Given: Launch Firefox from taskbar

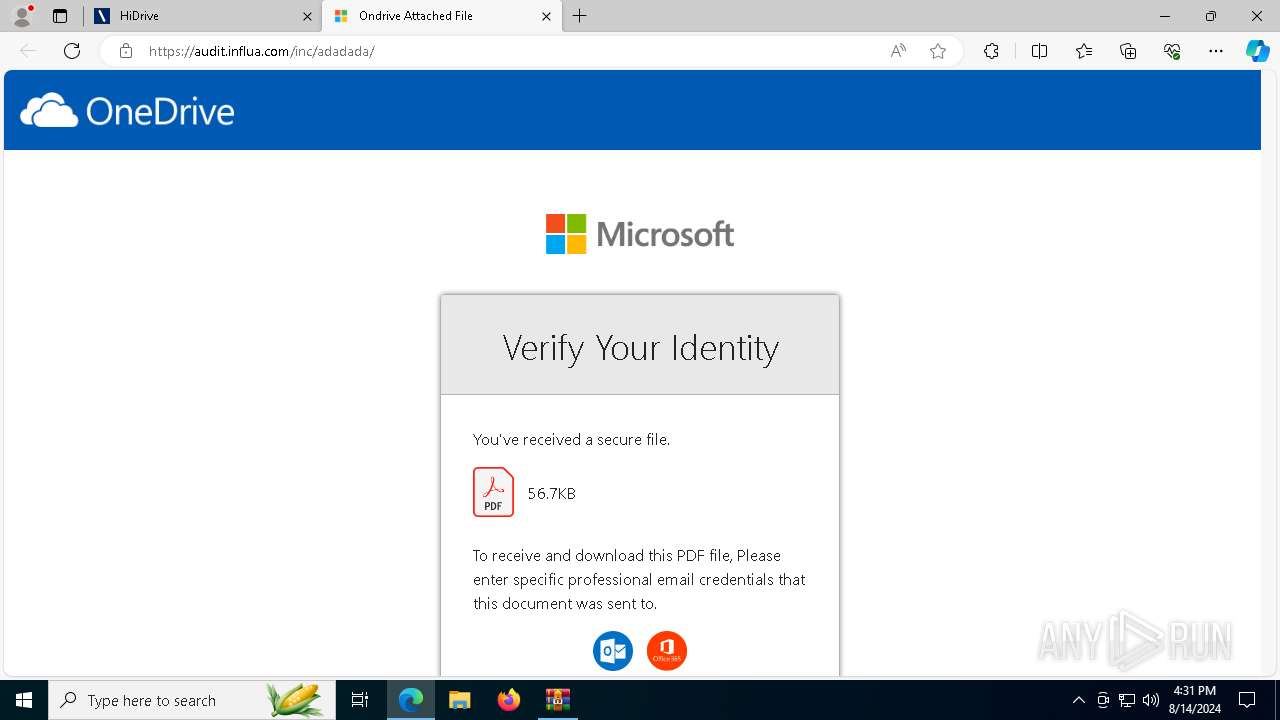Looking at the screenshot, I should pyautogui.click(x=508, y=700).
